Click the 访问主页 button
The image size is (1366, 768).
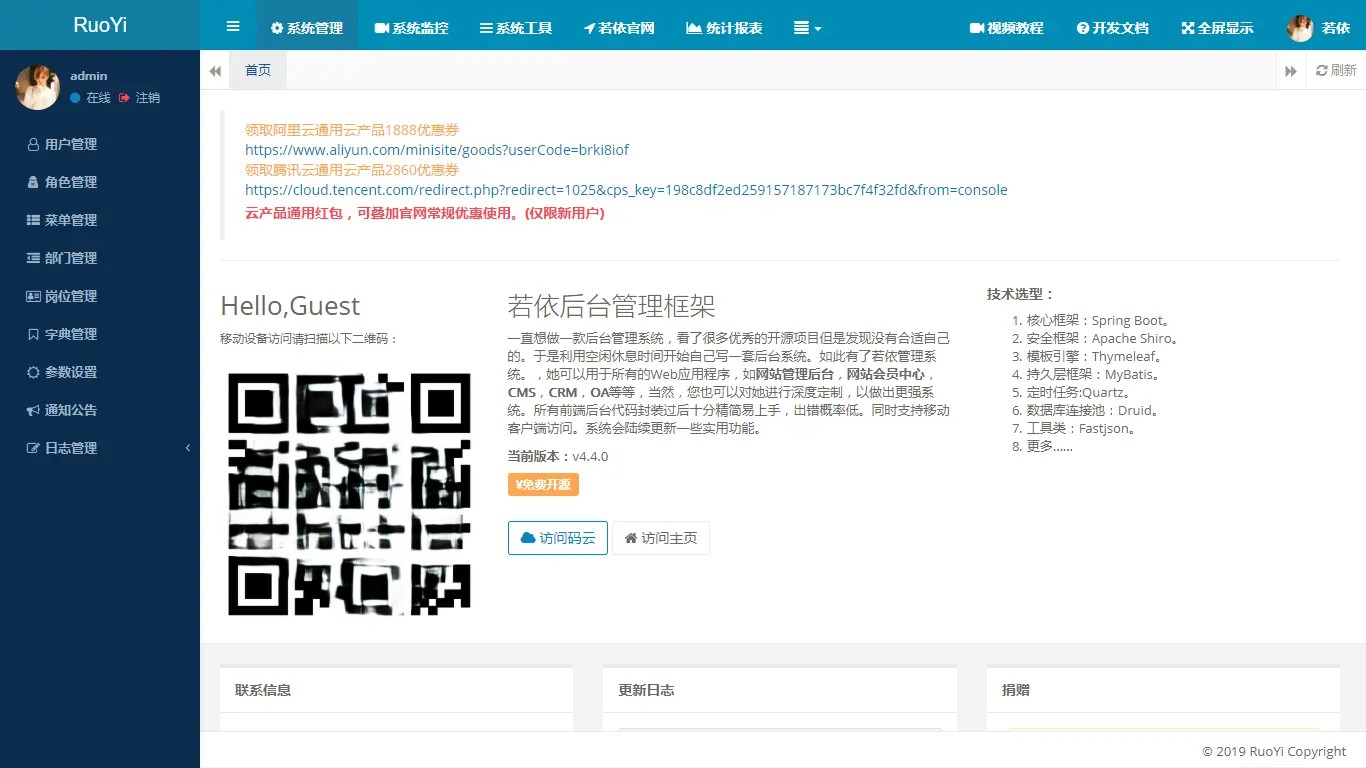click(x=661, y=538)
